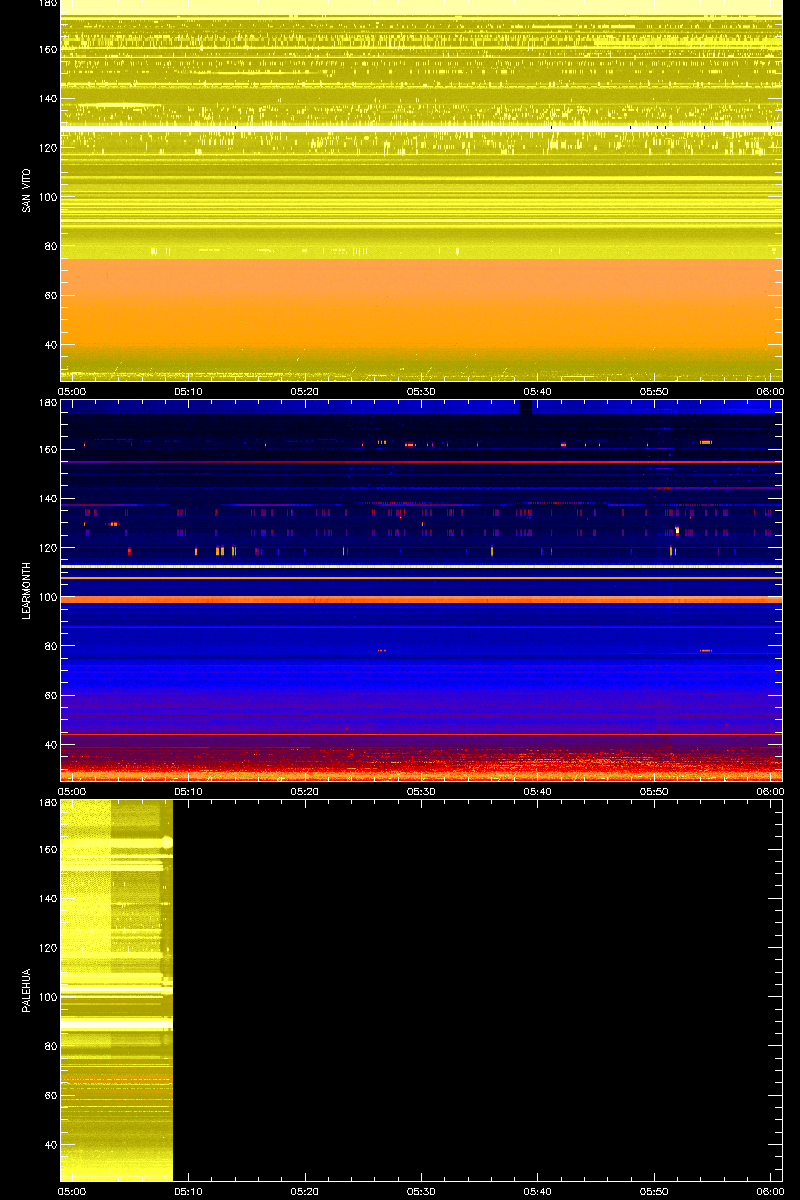Click 05:20 time label under Learmonth
The image size is (800, 1200).
click(305, 791)
